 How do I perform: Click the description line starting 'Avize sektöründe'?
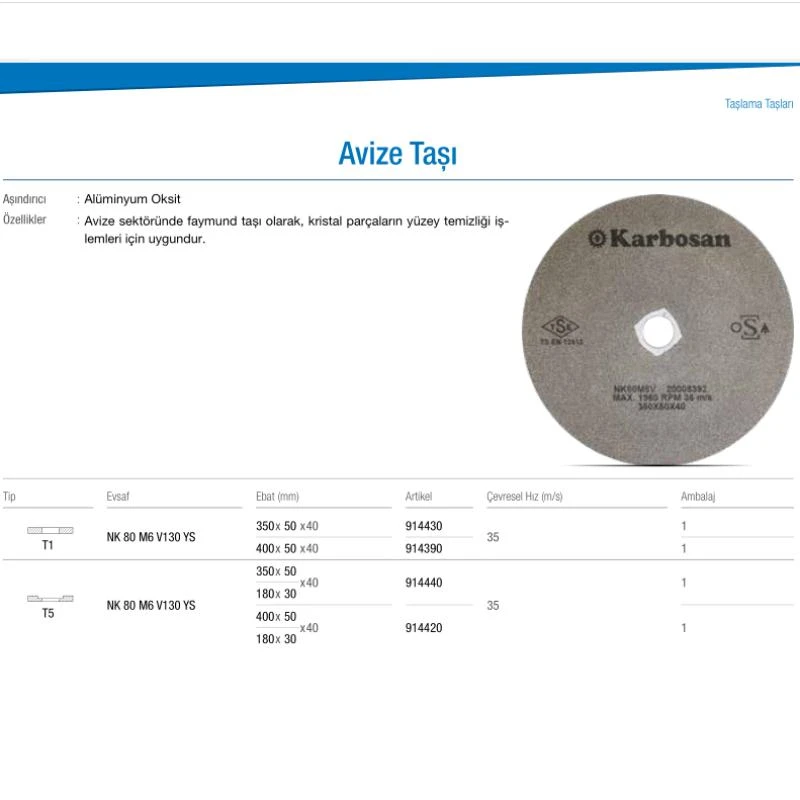tap(296, 221)
